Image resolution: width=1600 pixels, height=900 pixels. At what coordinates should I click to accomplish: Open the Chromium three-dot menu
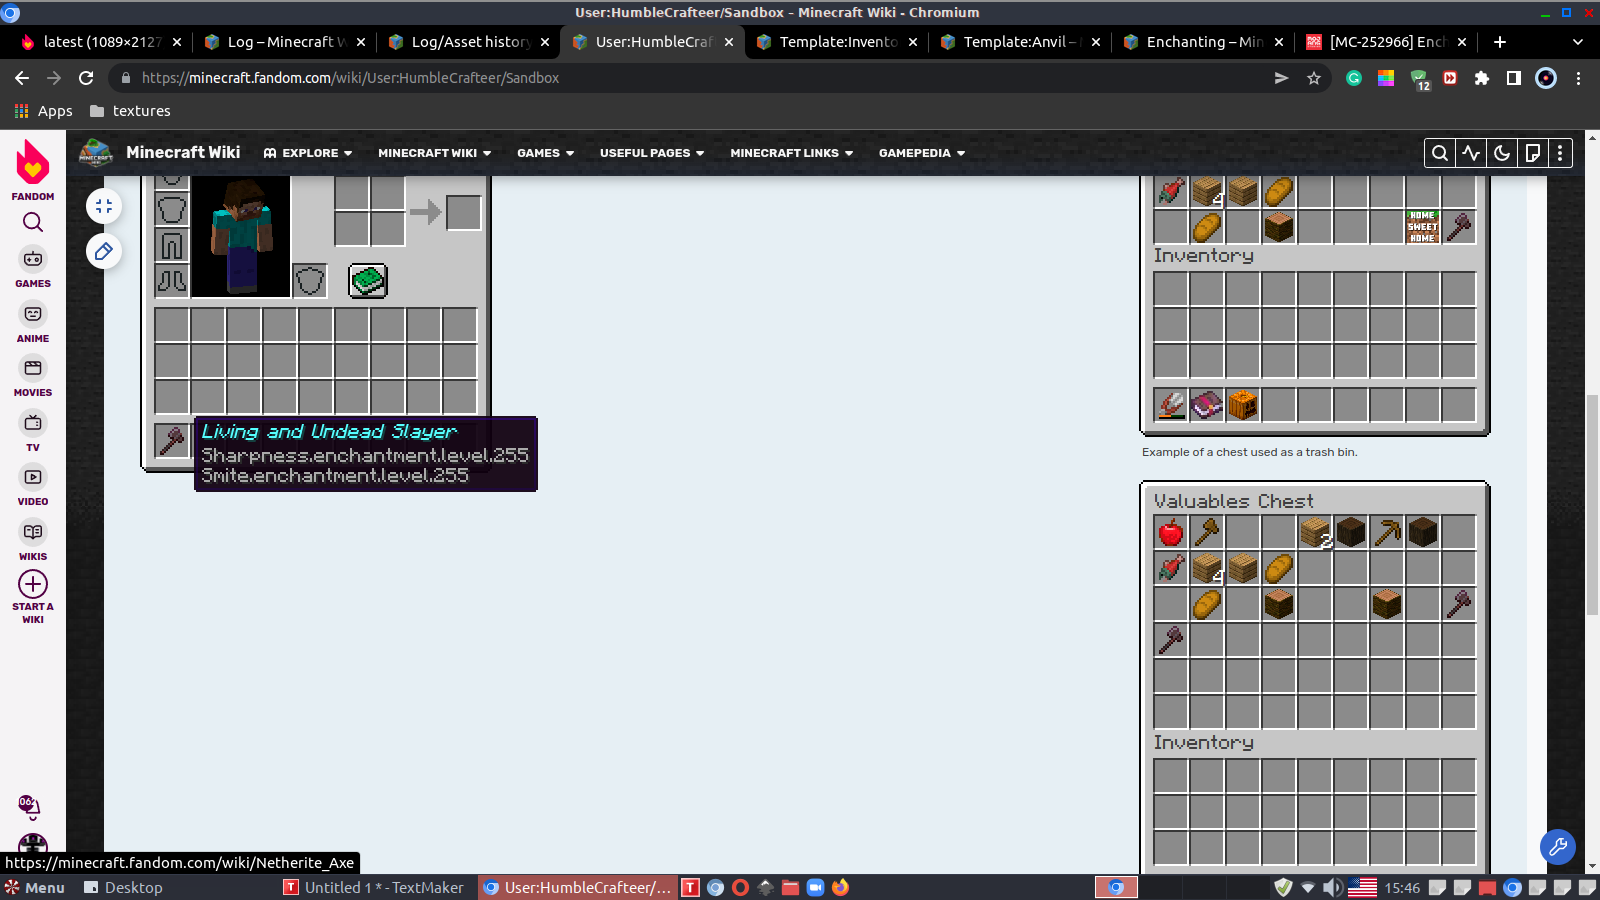pyautogui.click(x=1578, y=78)
